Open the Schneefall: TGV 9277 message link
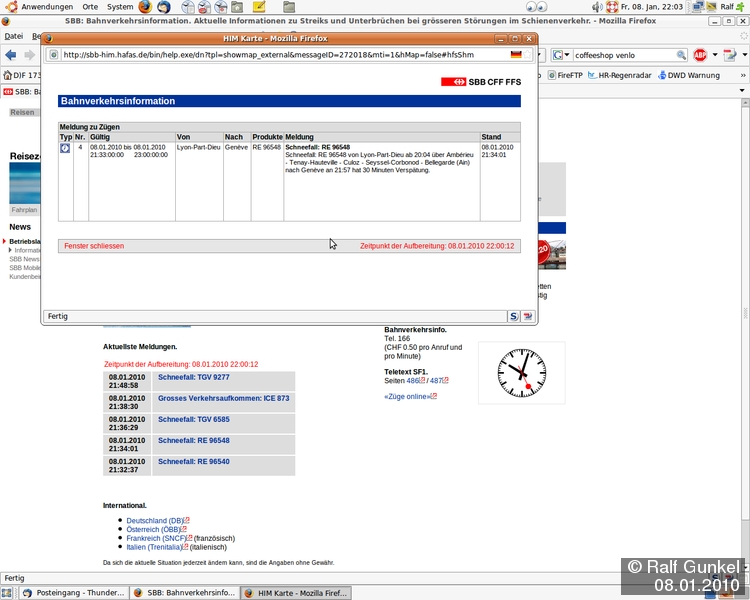 193,377
